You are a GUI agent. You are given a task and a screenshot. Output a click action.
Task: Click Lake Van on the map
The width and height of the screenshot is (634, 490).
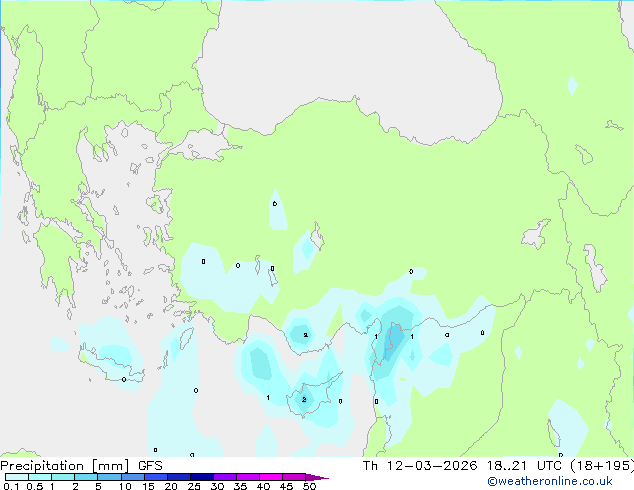(536, 234)
